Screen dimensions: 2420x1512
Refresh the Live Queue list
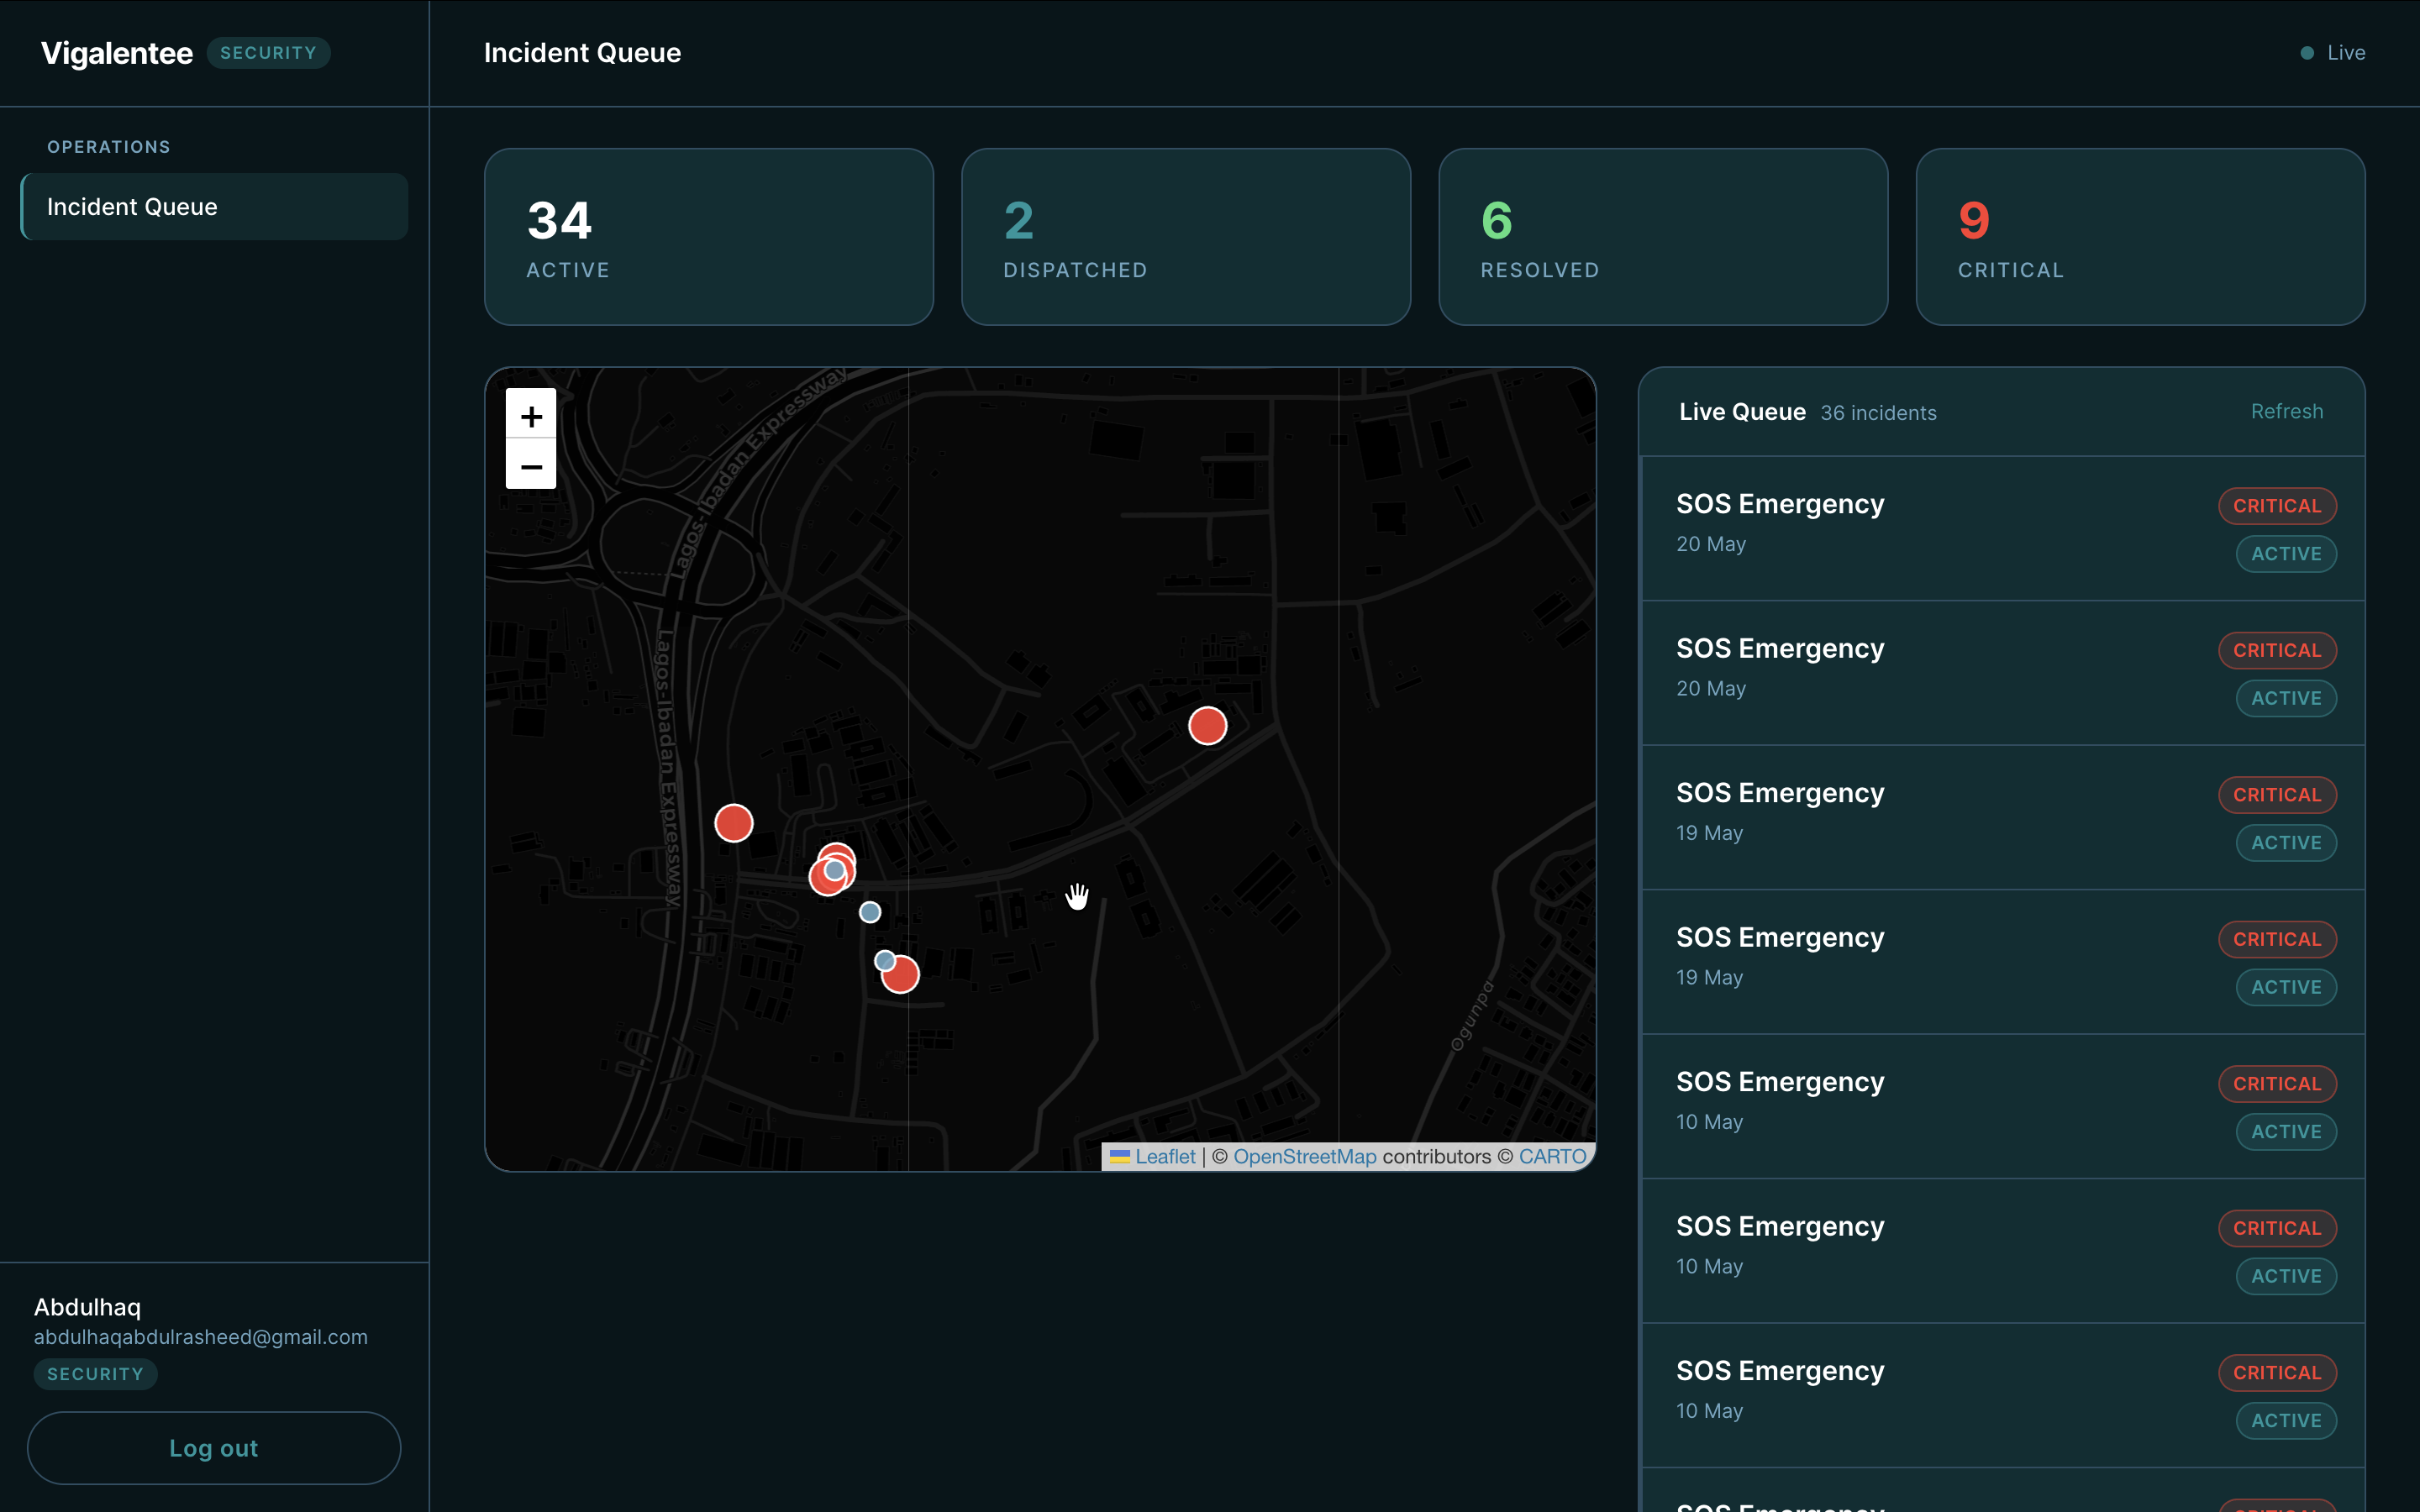point(2286,411)
